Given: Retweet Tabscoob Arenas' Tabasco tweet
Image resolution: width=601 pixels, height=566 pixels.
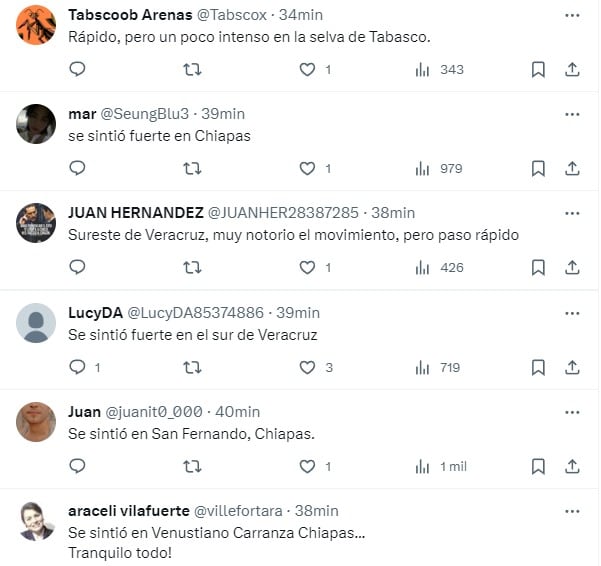Looking at the screenshot, I should 192,69.
